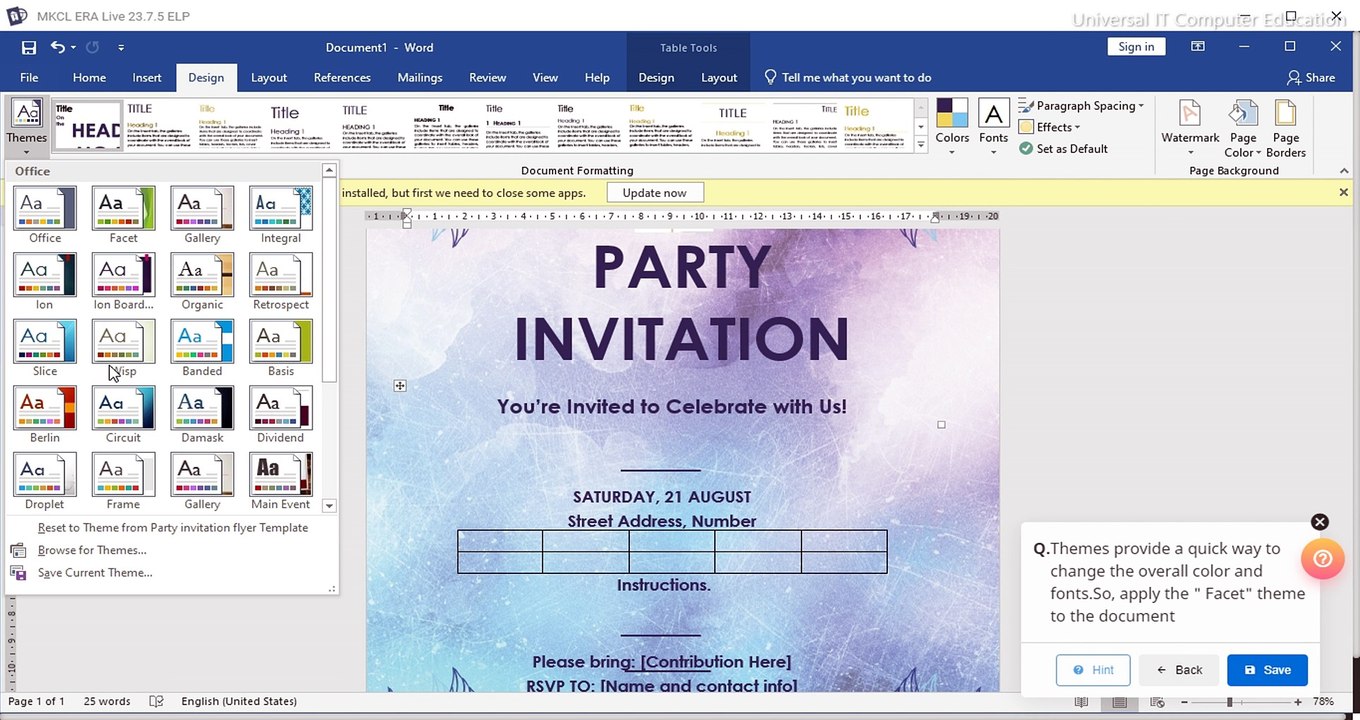Click the Hint button
The width and height of the screenshot is (1360, 720).
(1092, 670)
